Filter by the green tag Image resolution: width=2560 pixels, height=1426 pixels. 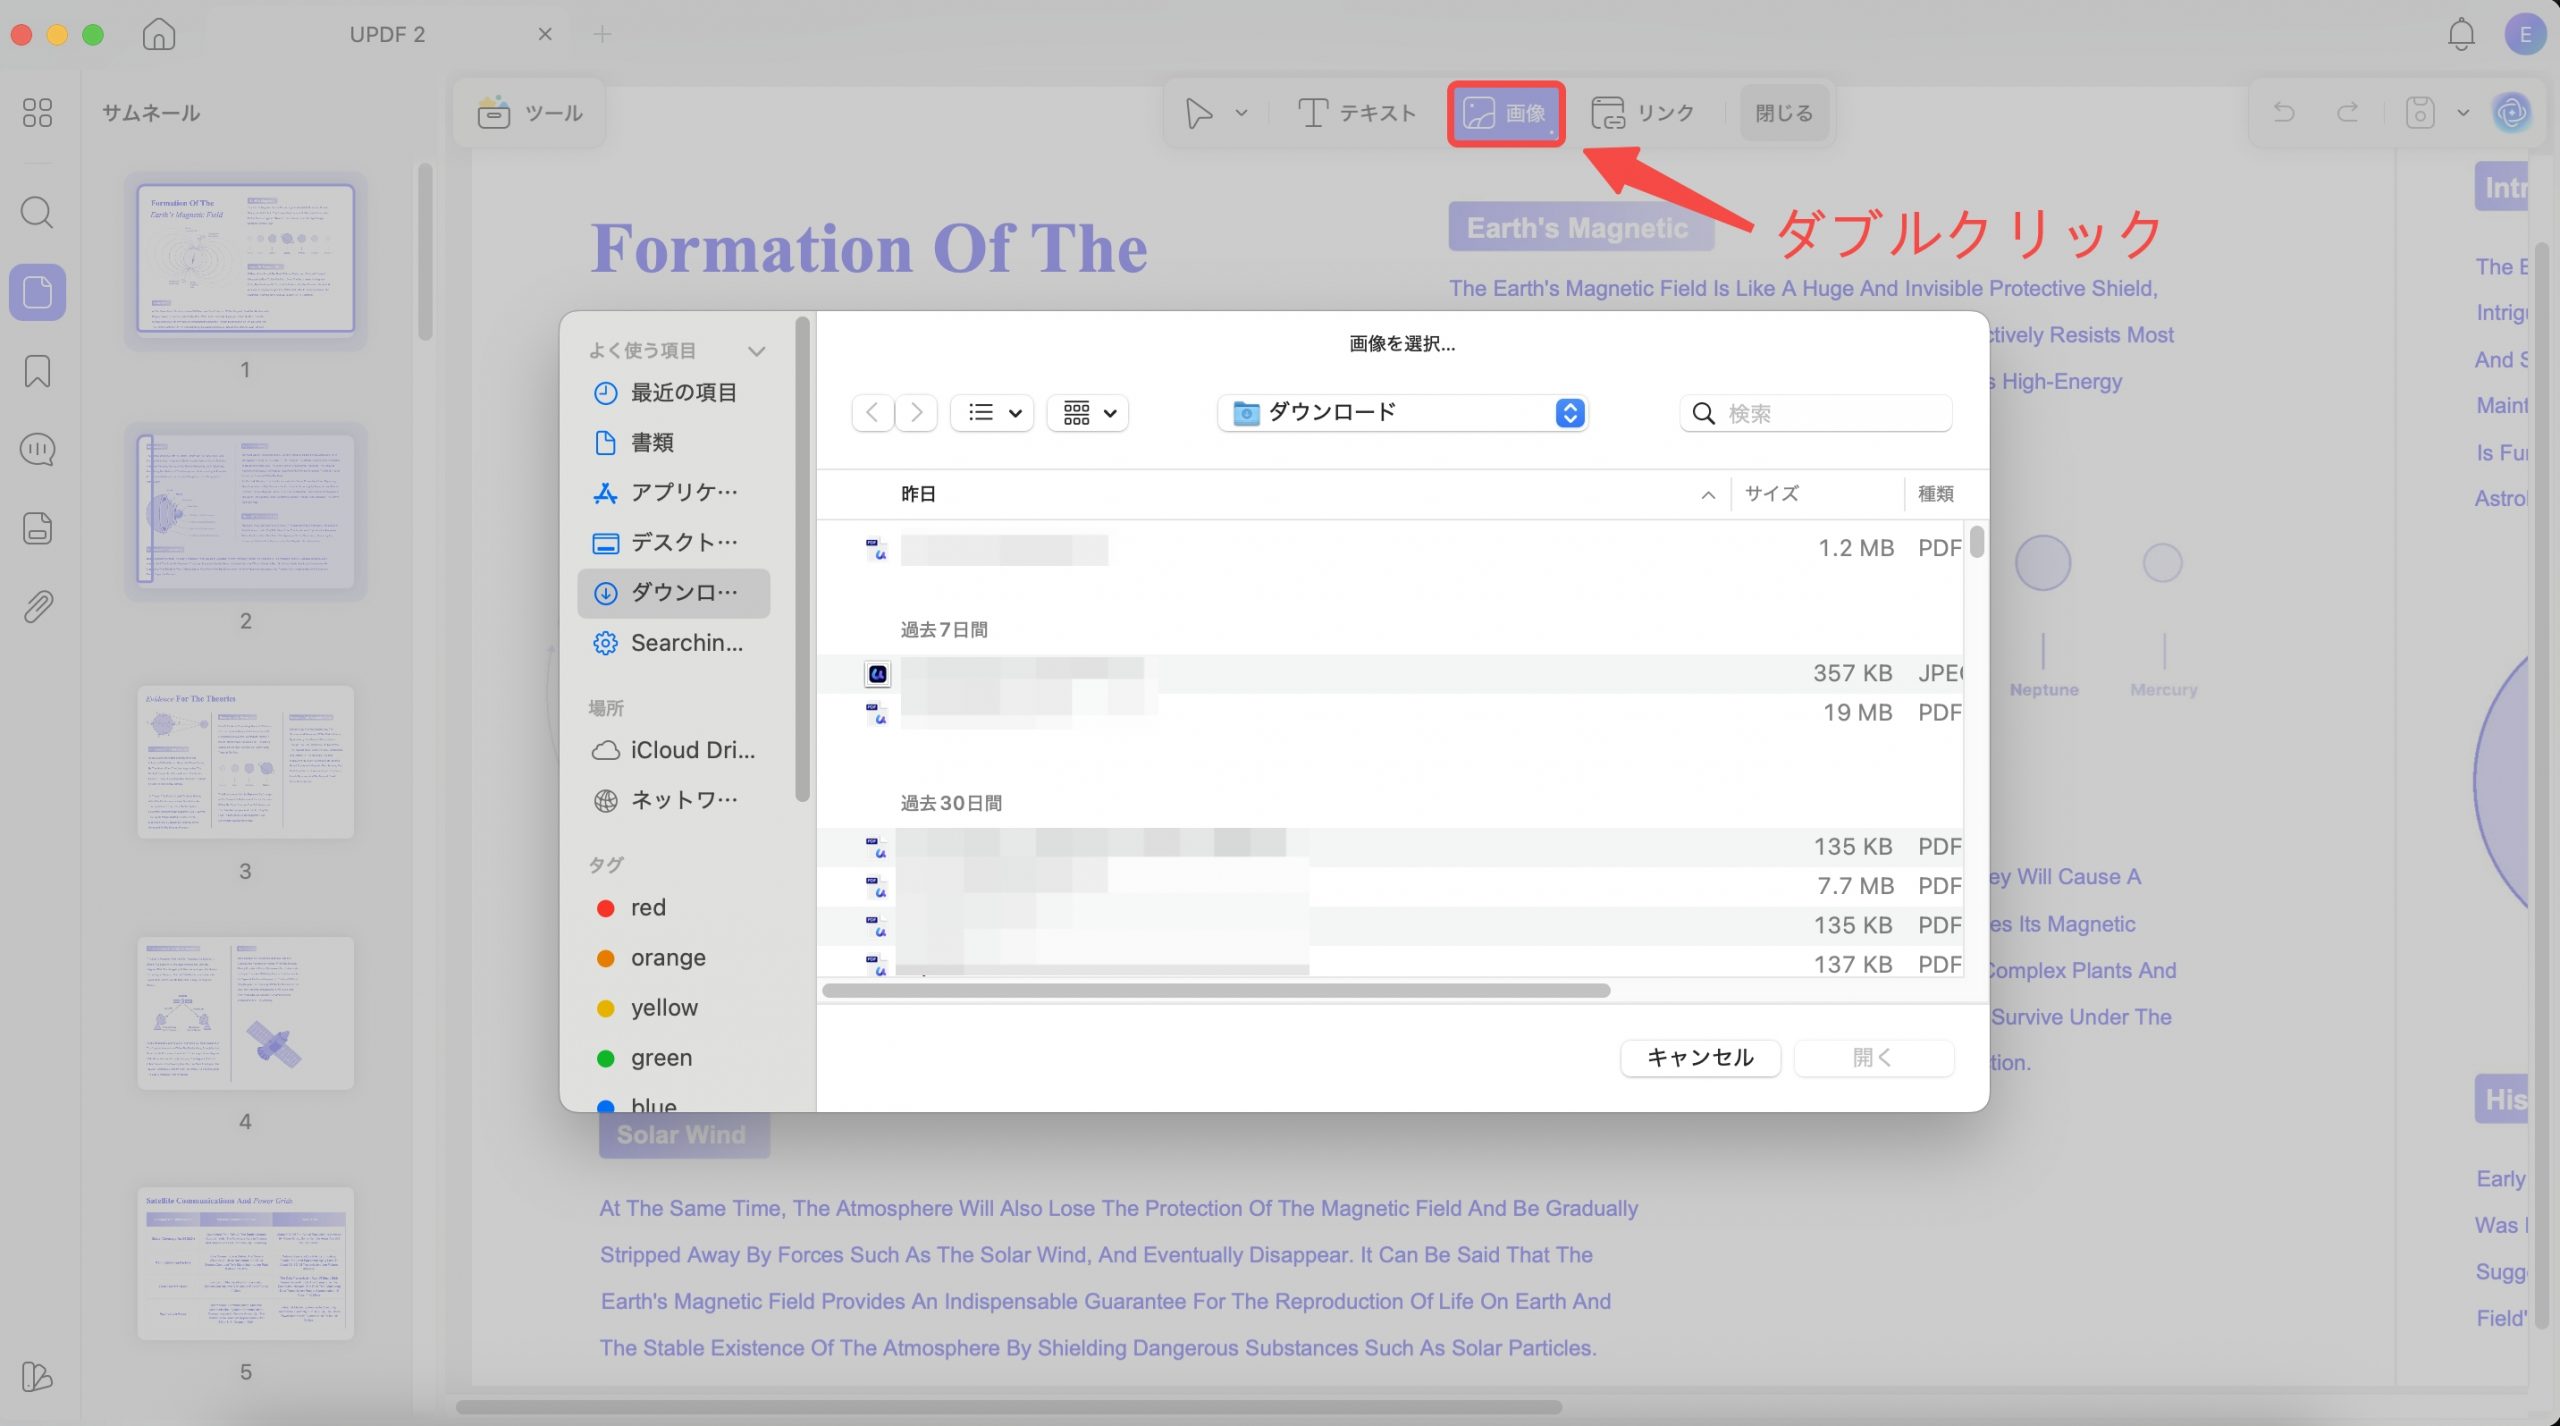674,1058
